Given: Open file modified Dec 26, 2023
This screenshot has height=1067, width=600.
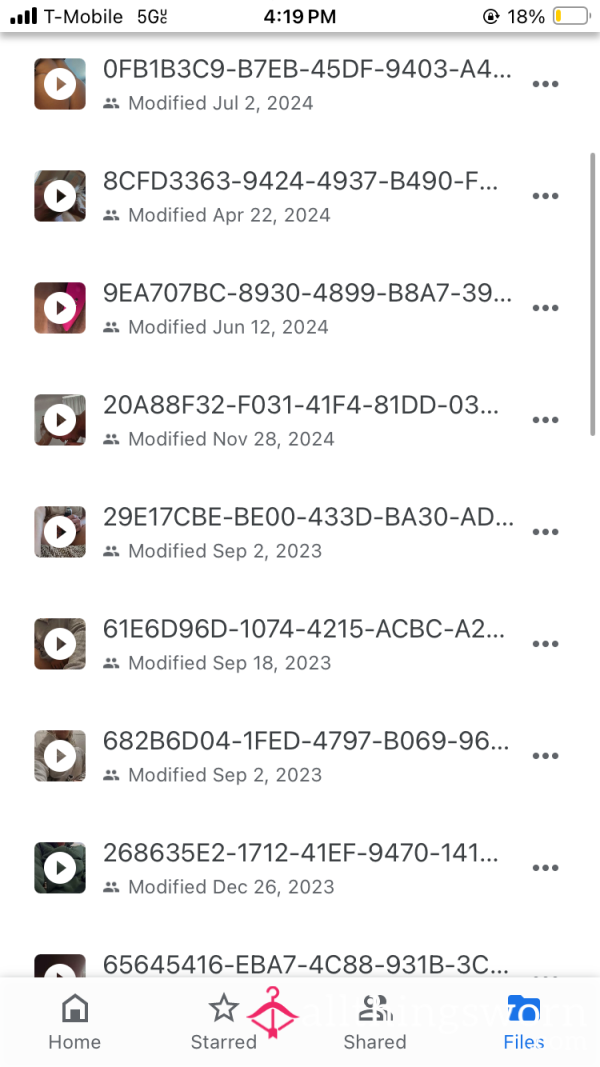Looking at the screenshot, I should (300, 868).
